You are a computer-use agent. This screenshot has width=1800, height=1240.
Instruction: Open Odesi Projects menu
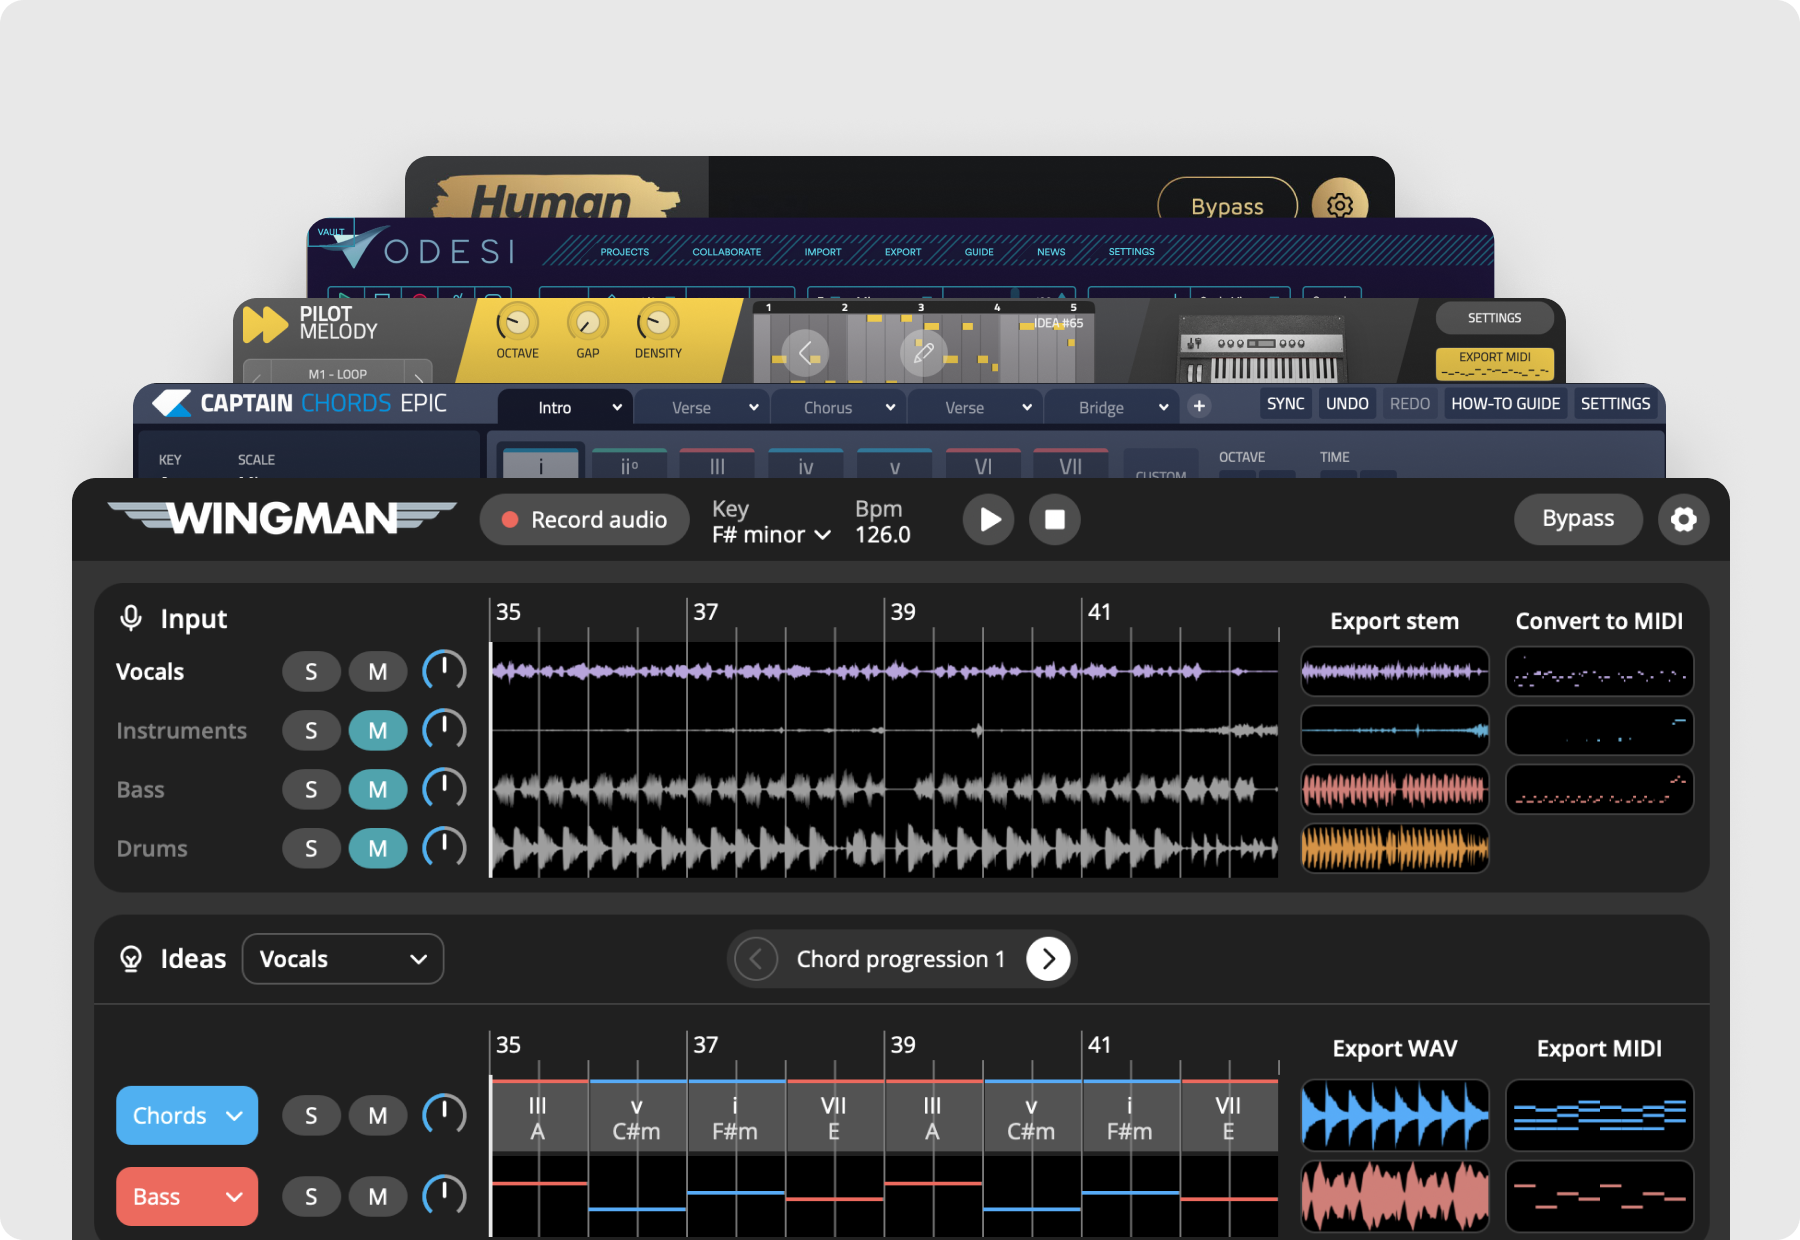tap(625, 252)
